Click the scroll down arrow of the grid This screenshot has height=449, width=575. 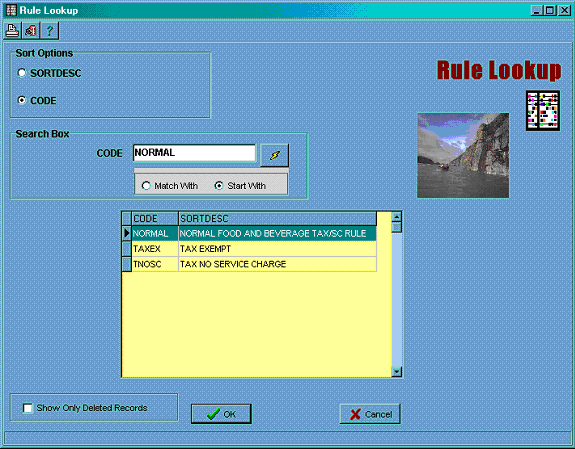pos(397,372)
